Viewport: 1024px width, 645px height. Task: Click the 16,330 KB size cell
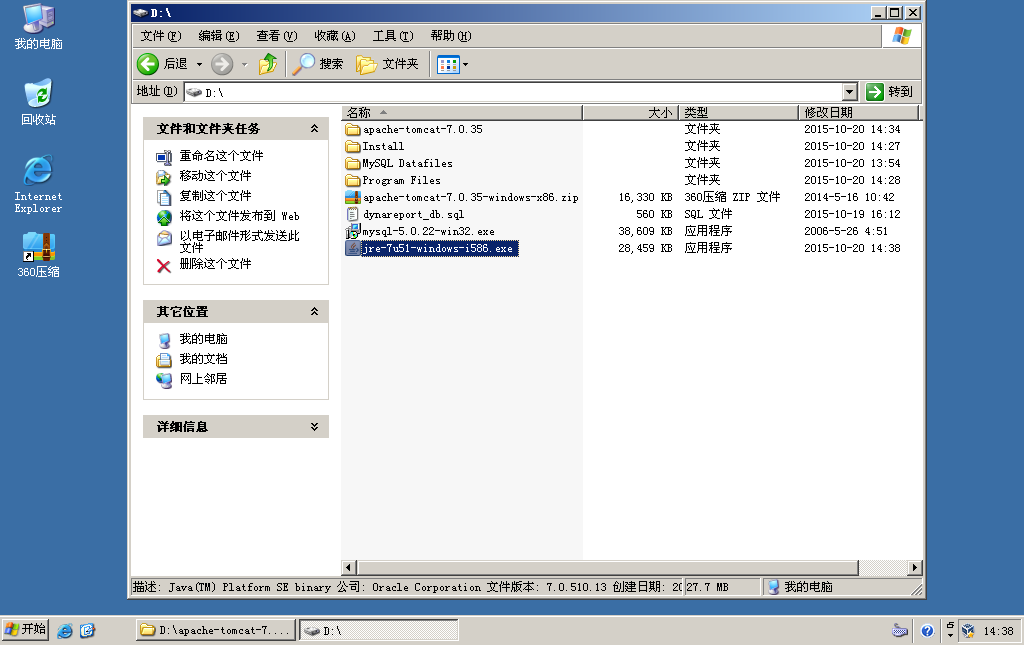(x=645, y=197)
